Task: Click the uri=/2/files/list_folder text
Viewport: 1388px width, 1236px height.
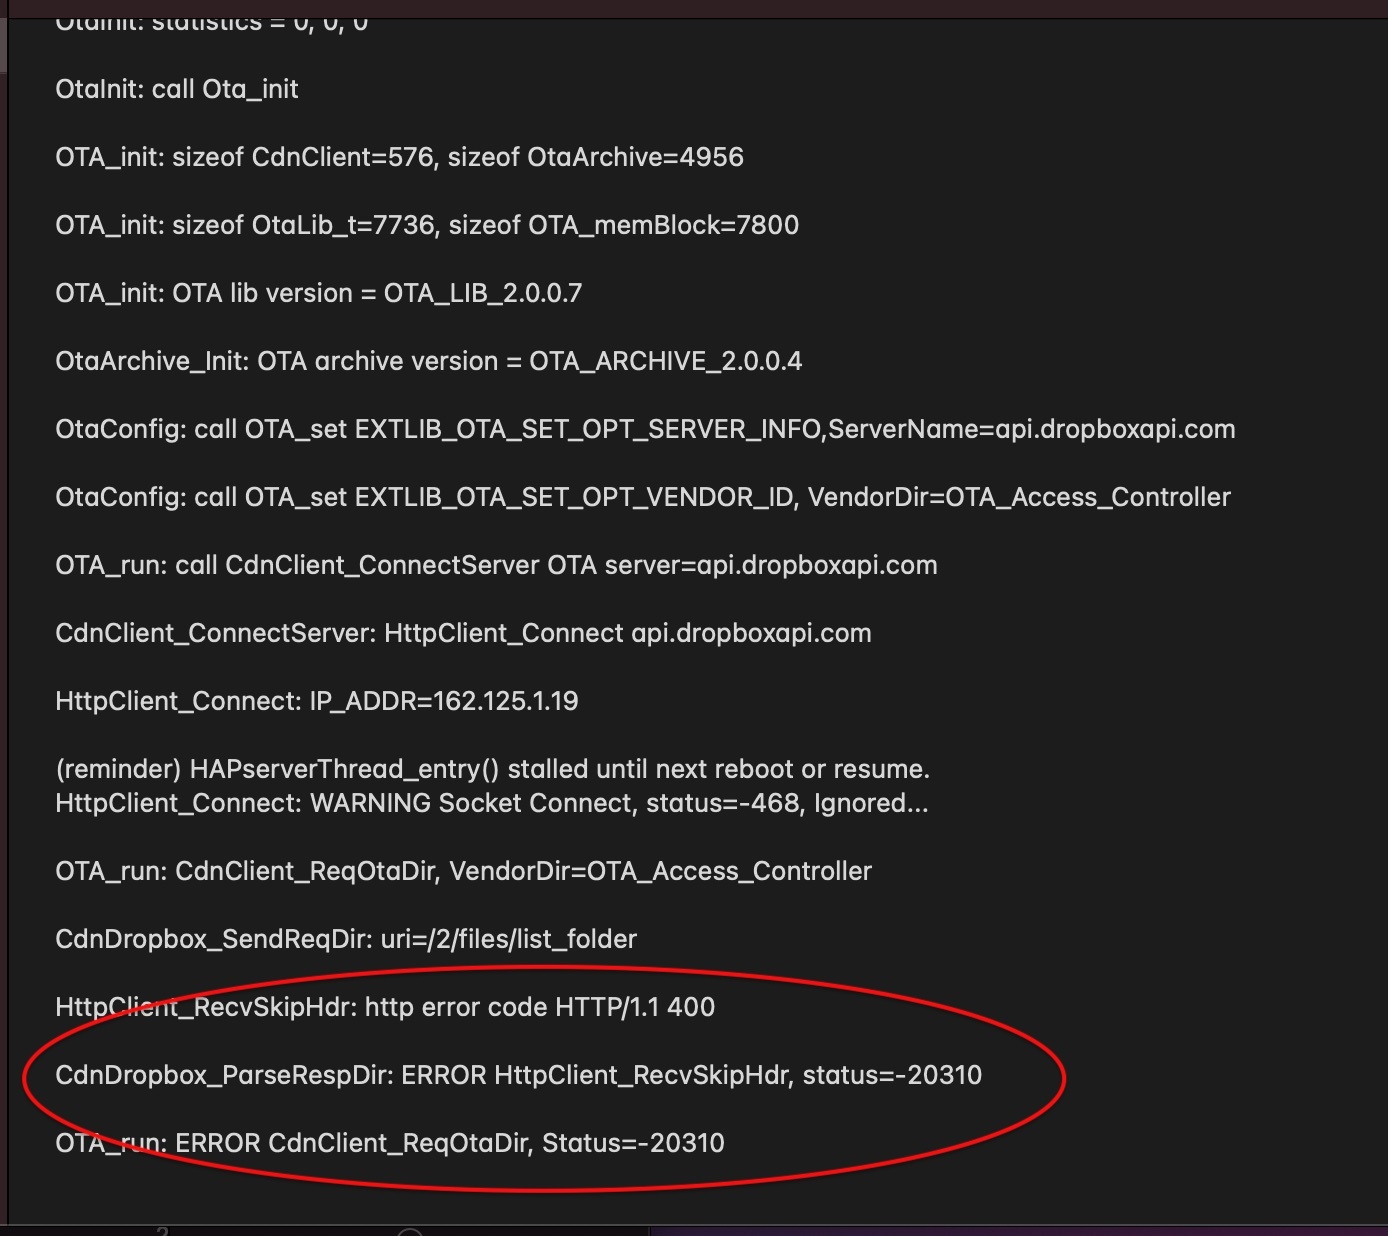Action: pyautogui.click(x=508, y=939)
